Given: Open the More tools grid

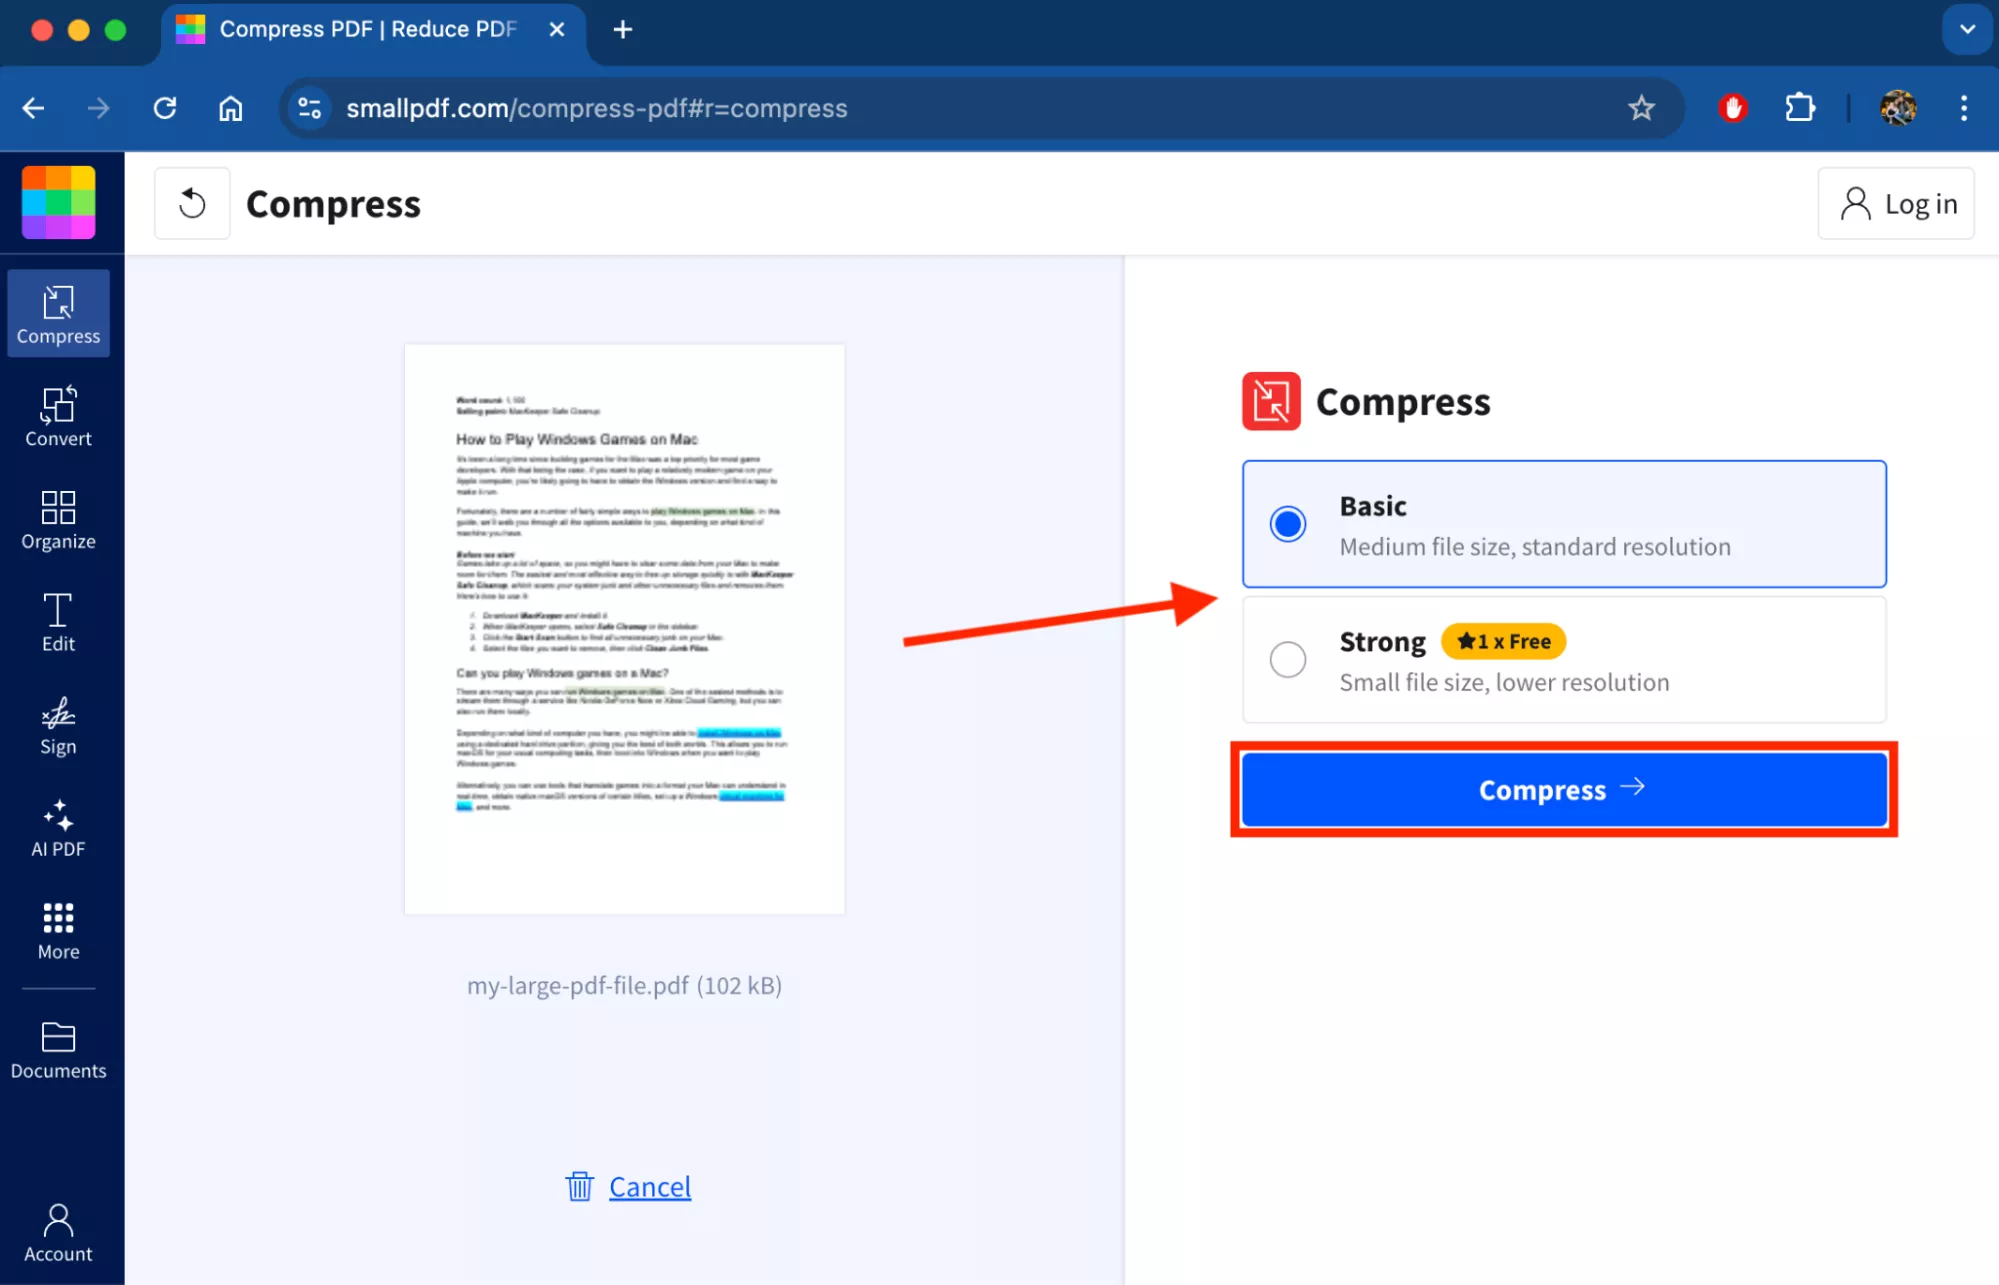Looking at the screenshot, I should tap(58, 930).
